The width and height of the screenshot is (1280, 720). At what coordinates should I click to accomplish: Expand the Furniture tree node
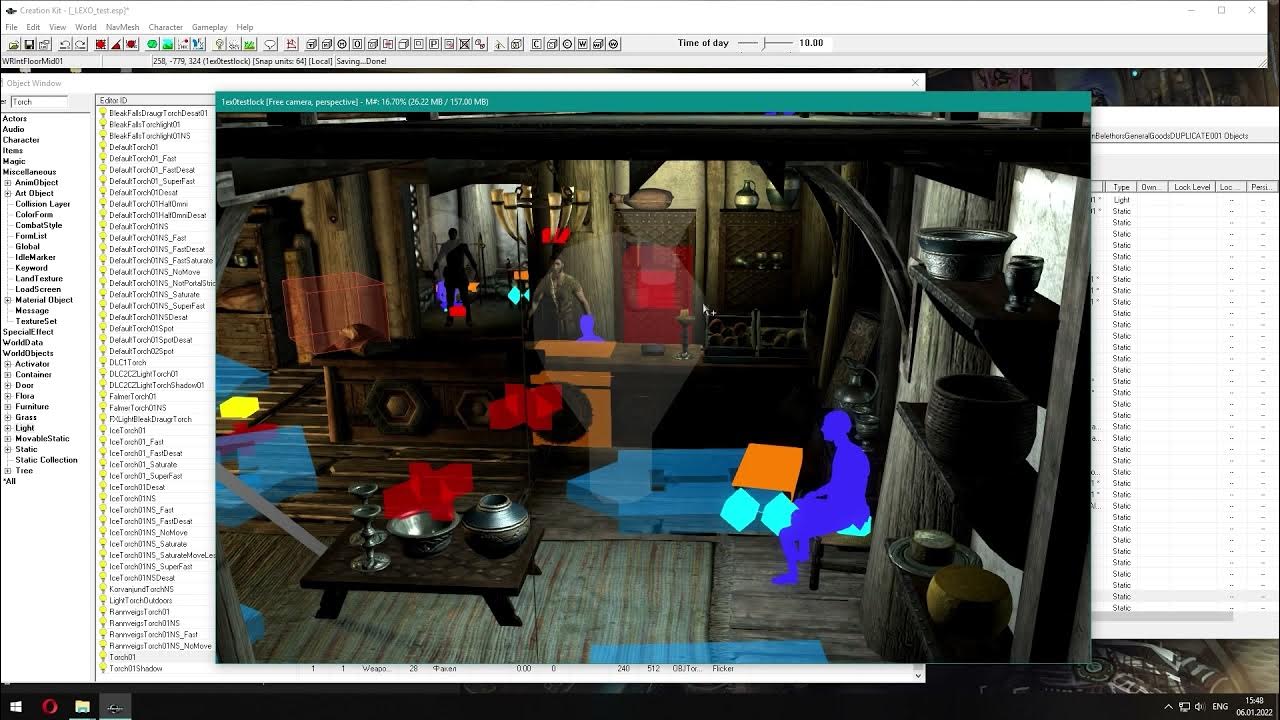[8, 407]
